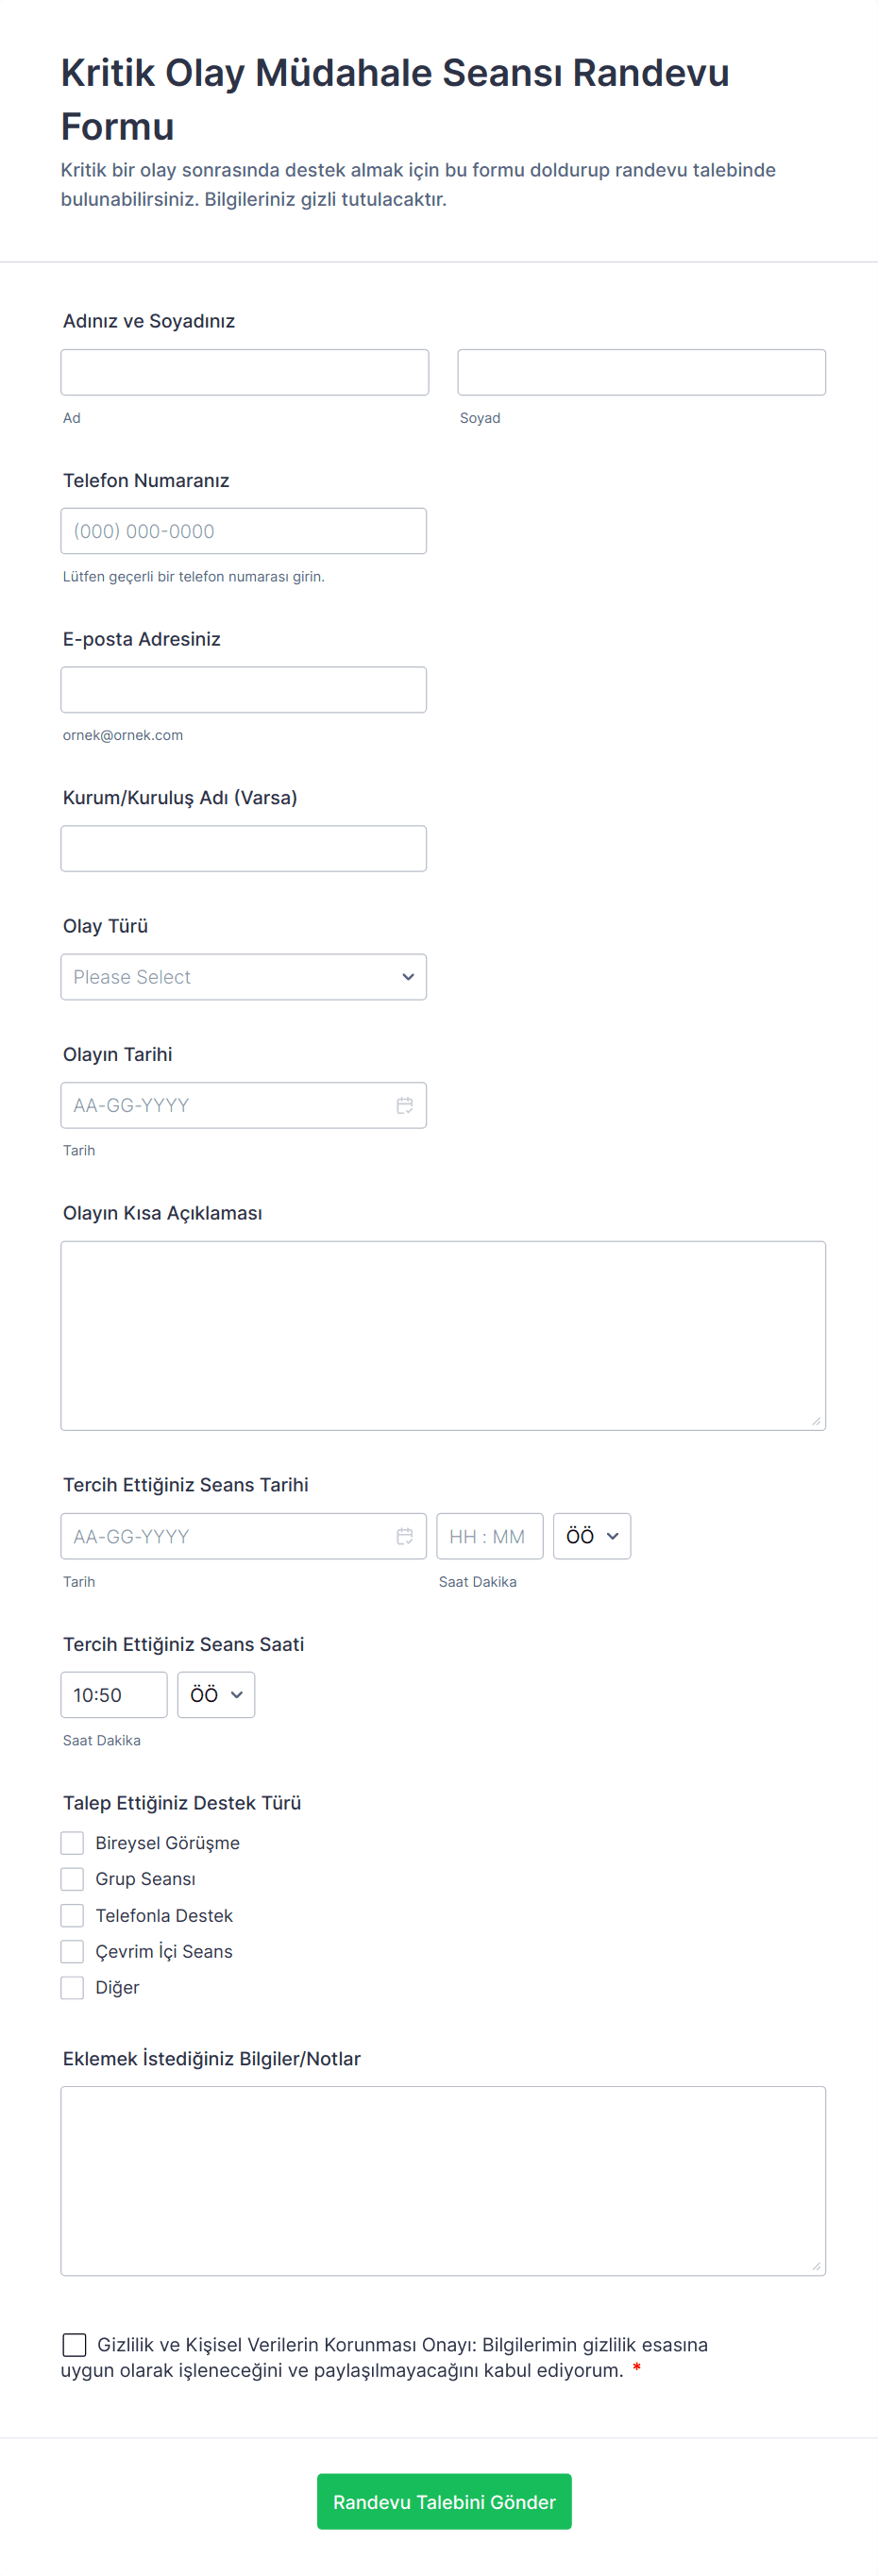Expand ÖÖ selector beside session date time
The width and height of the screenshot is (878, 2576).
[592, 1536]
